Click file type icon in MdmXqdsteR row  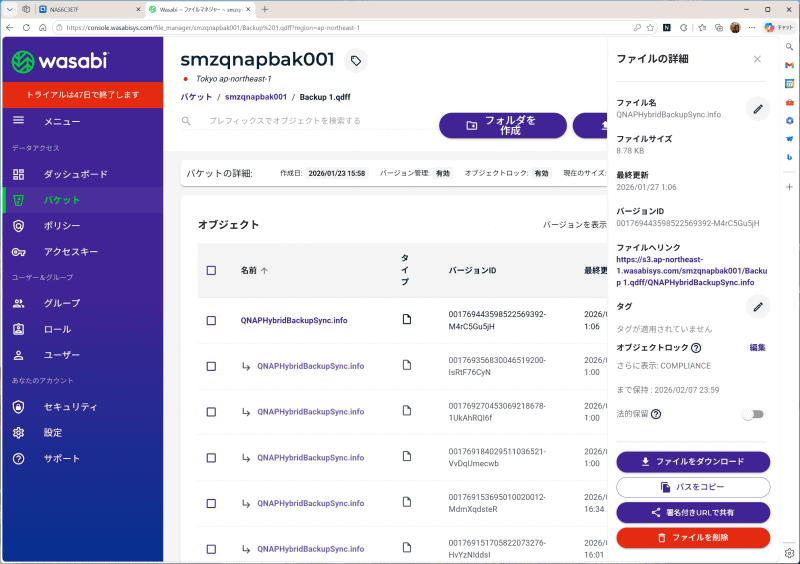pyautogui.click(x=407, y=502)
